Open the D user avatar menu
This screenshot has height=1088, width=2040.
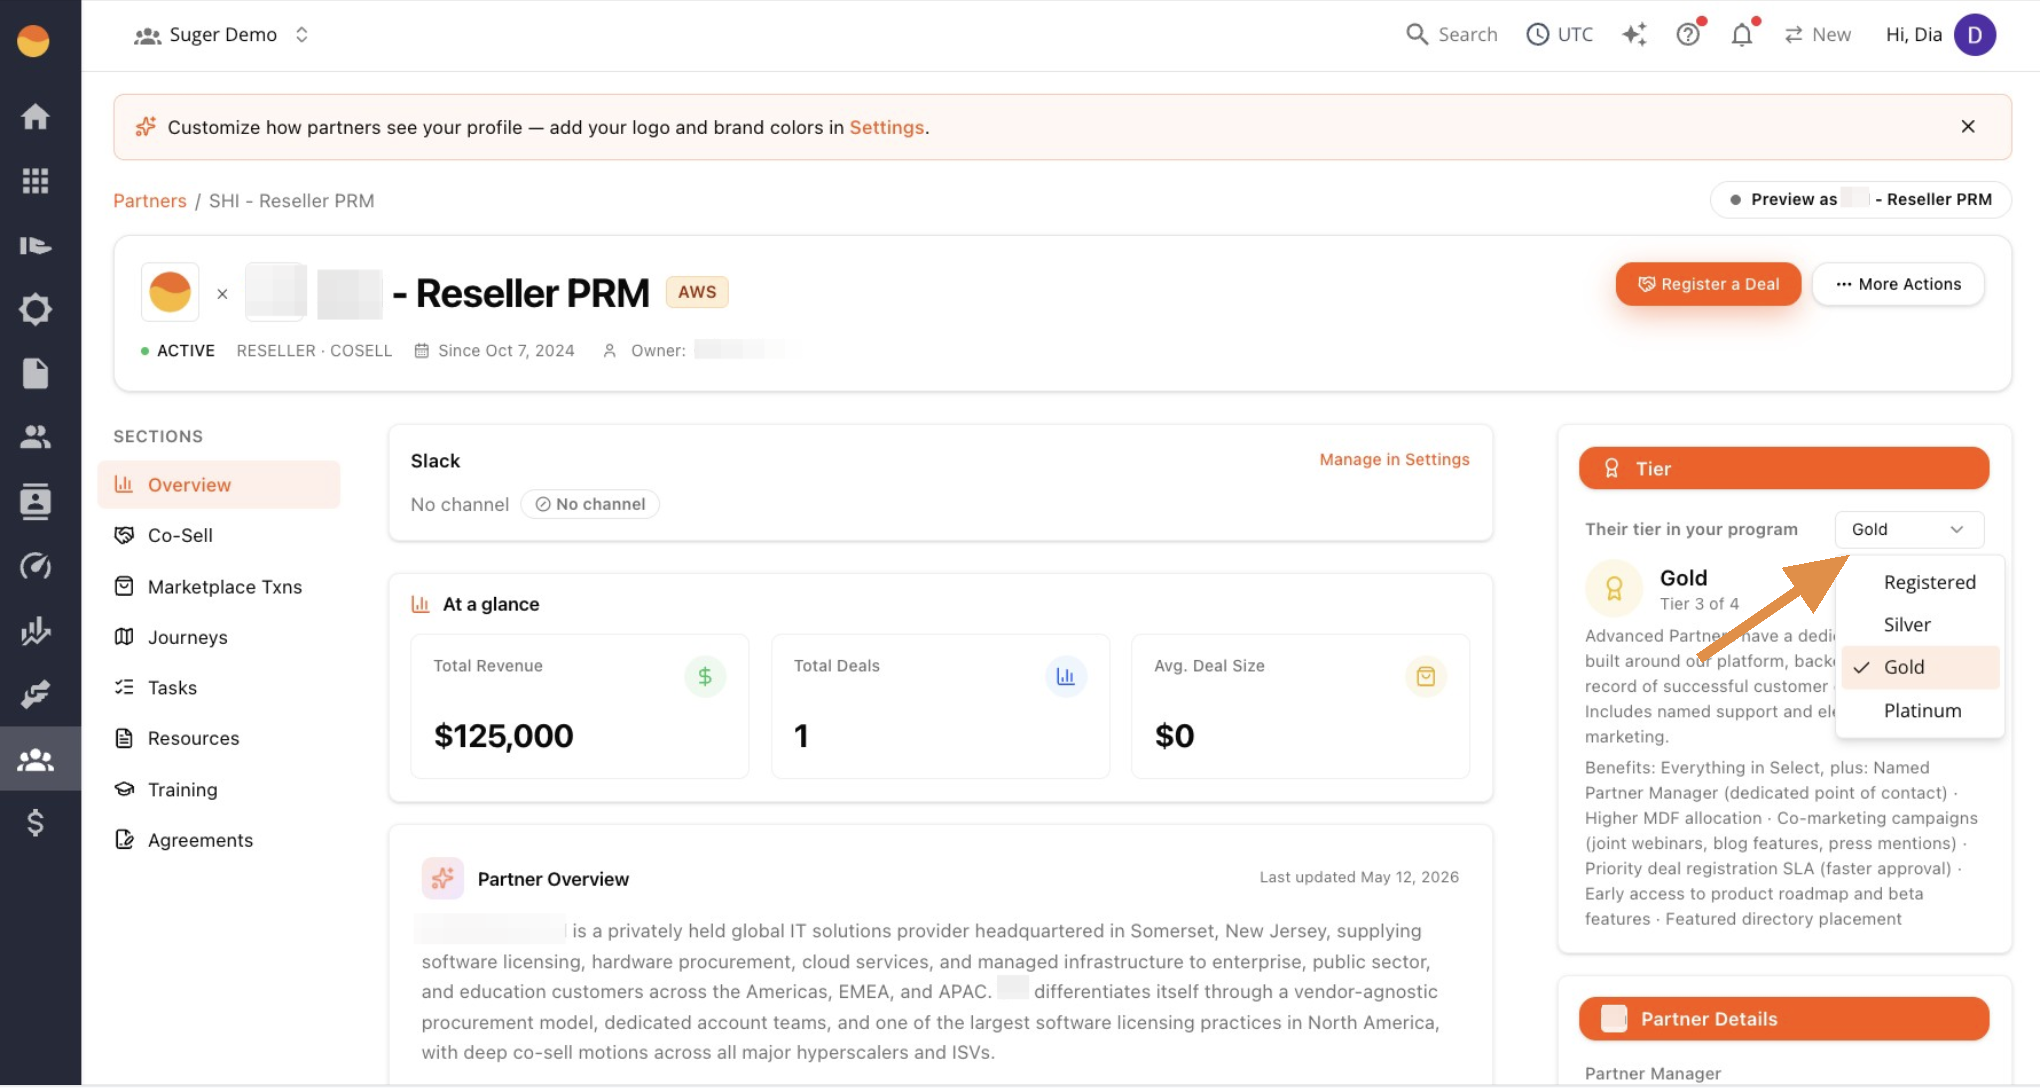click(x=1975, y=35)
